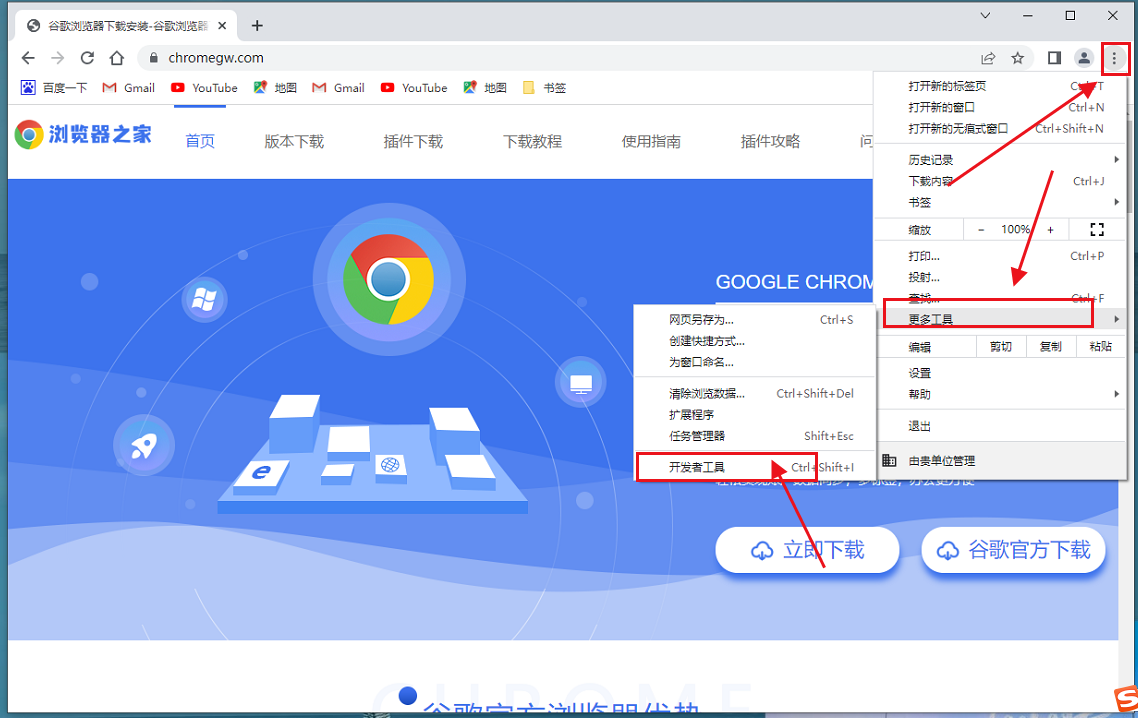Open the first YouTube bookmark
The height and width of the screenshot is (718, 1138).
coord(204,88)
